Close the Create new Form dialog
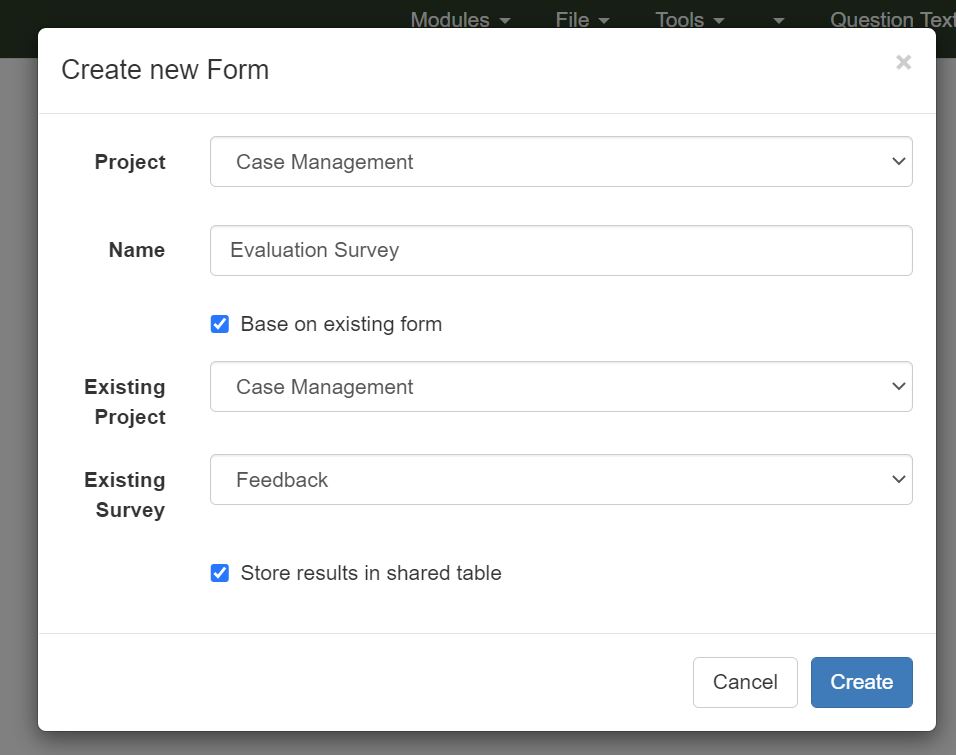This screenshot has height=755, width=956. click(x=903, y=63)
